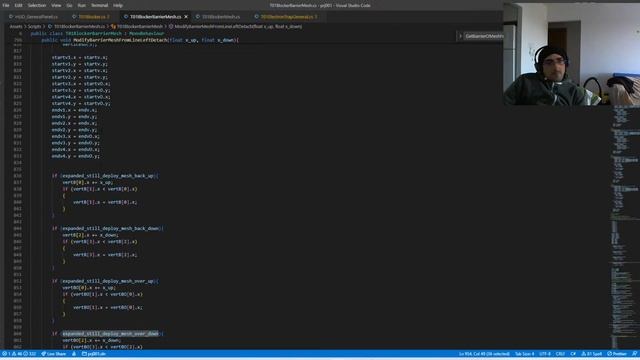
Task: Click the expanded_still_deploy_mesh_back_down condition
Action: click(x=110, y=229)
